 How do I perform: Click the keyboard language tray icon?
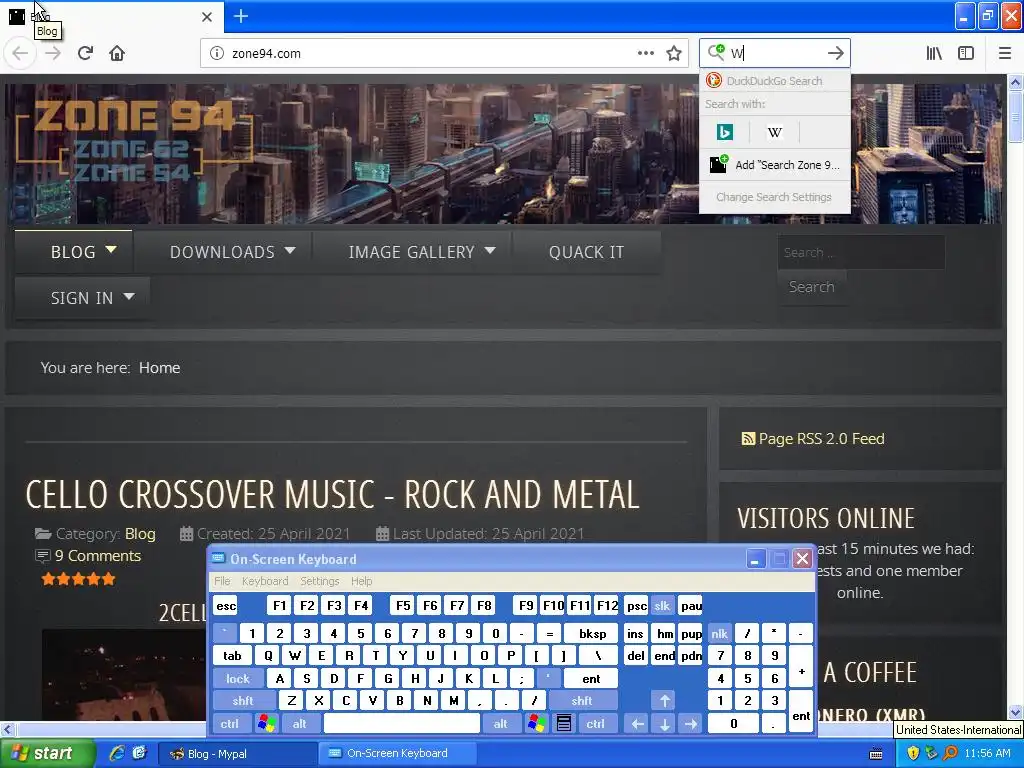pyautogui.click(x=876, y=754)
